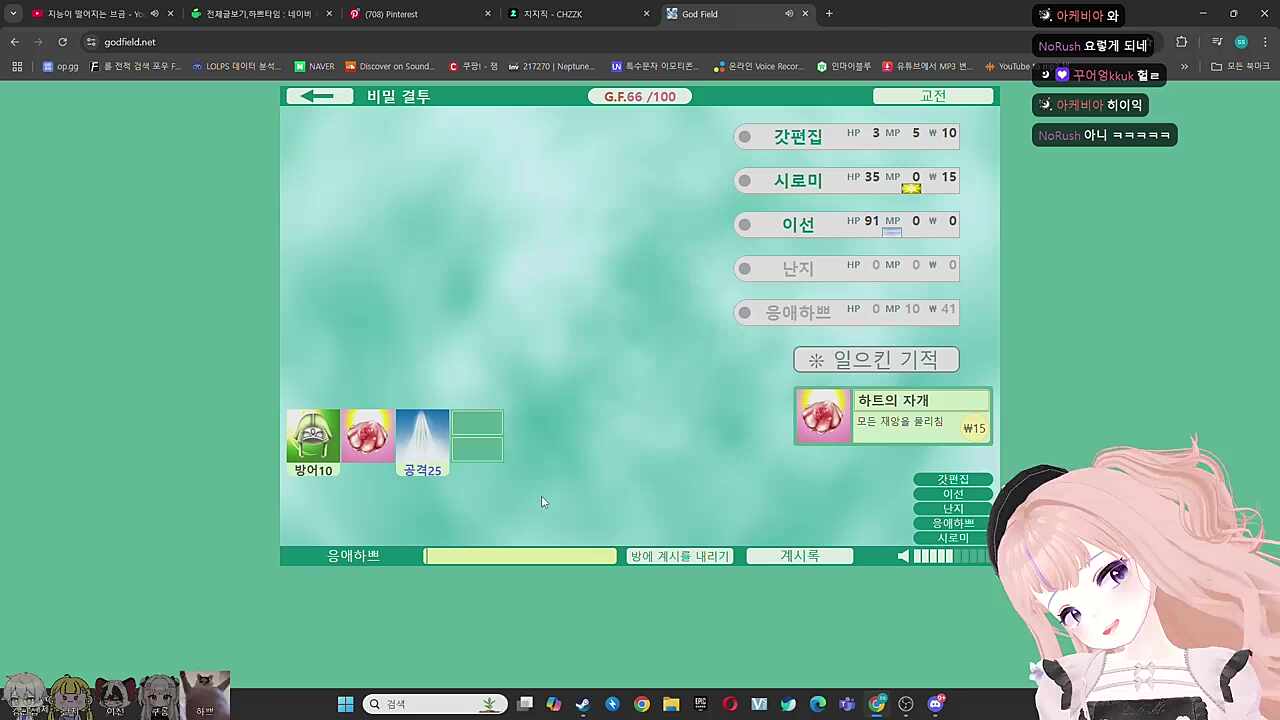The image size is (1280, 720).
Task: Click the yellow star status icon under 시로미
Action: point(911,188)
